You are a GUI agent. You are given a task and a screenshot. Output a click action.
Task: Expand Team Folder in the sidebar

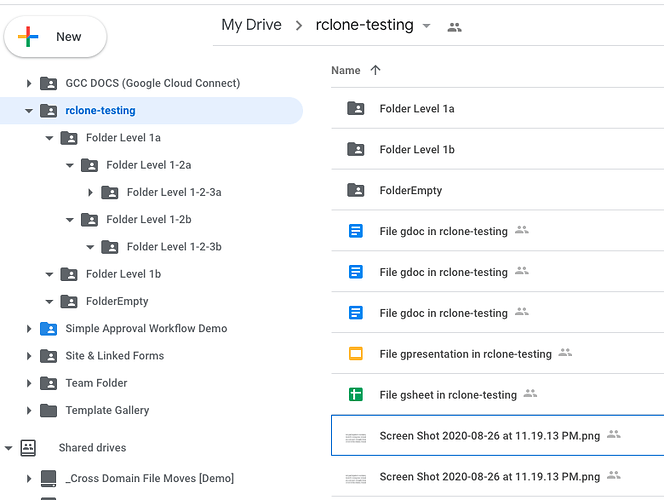28,383
